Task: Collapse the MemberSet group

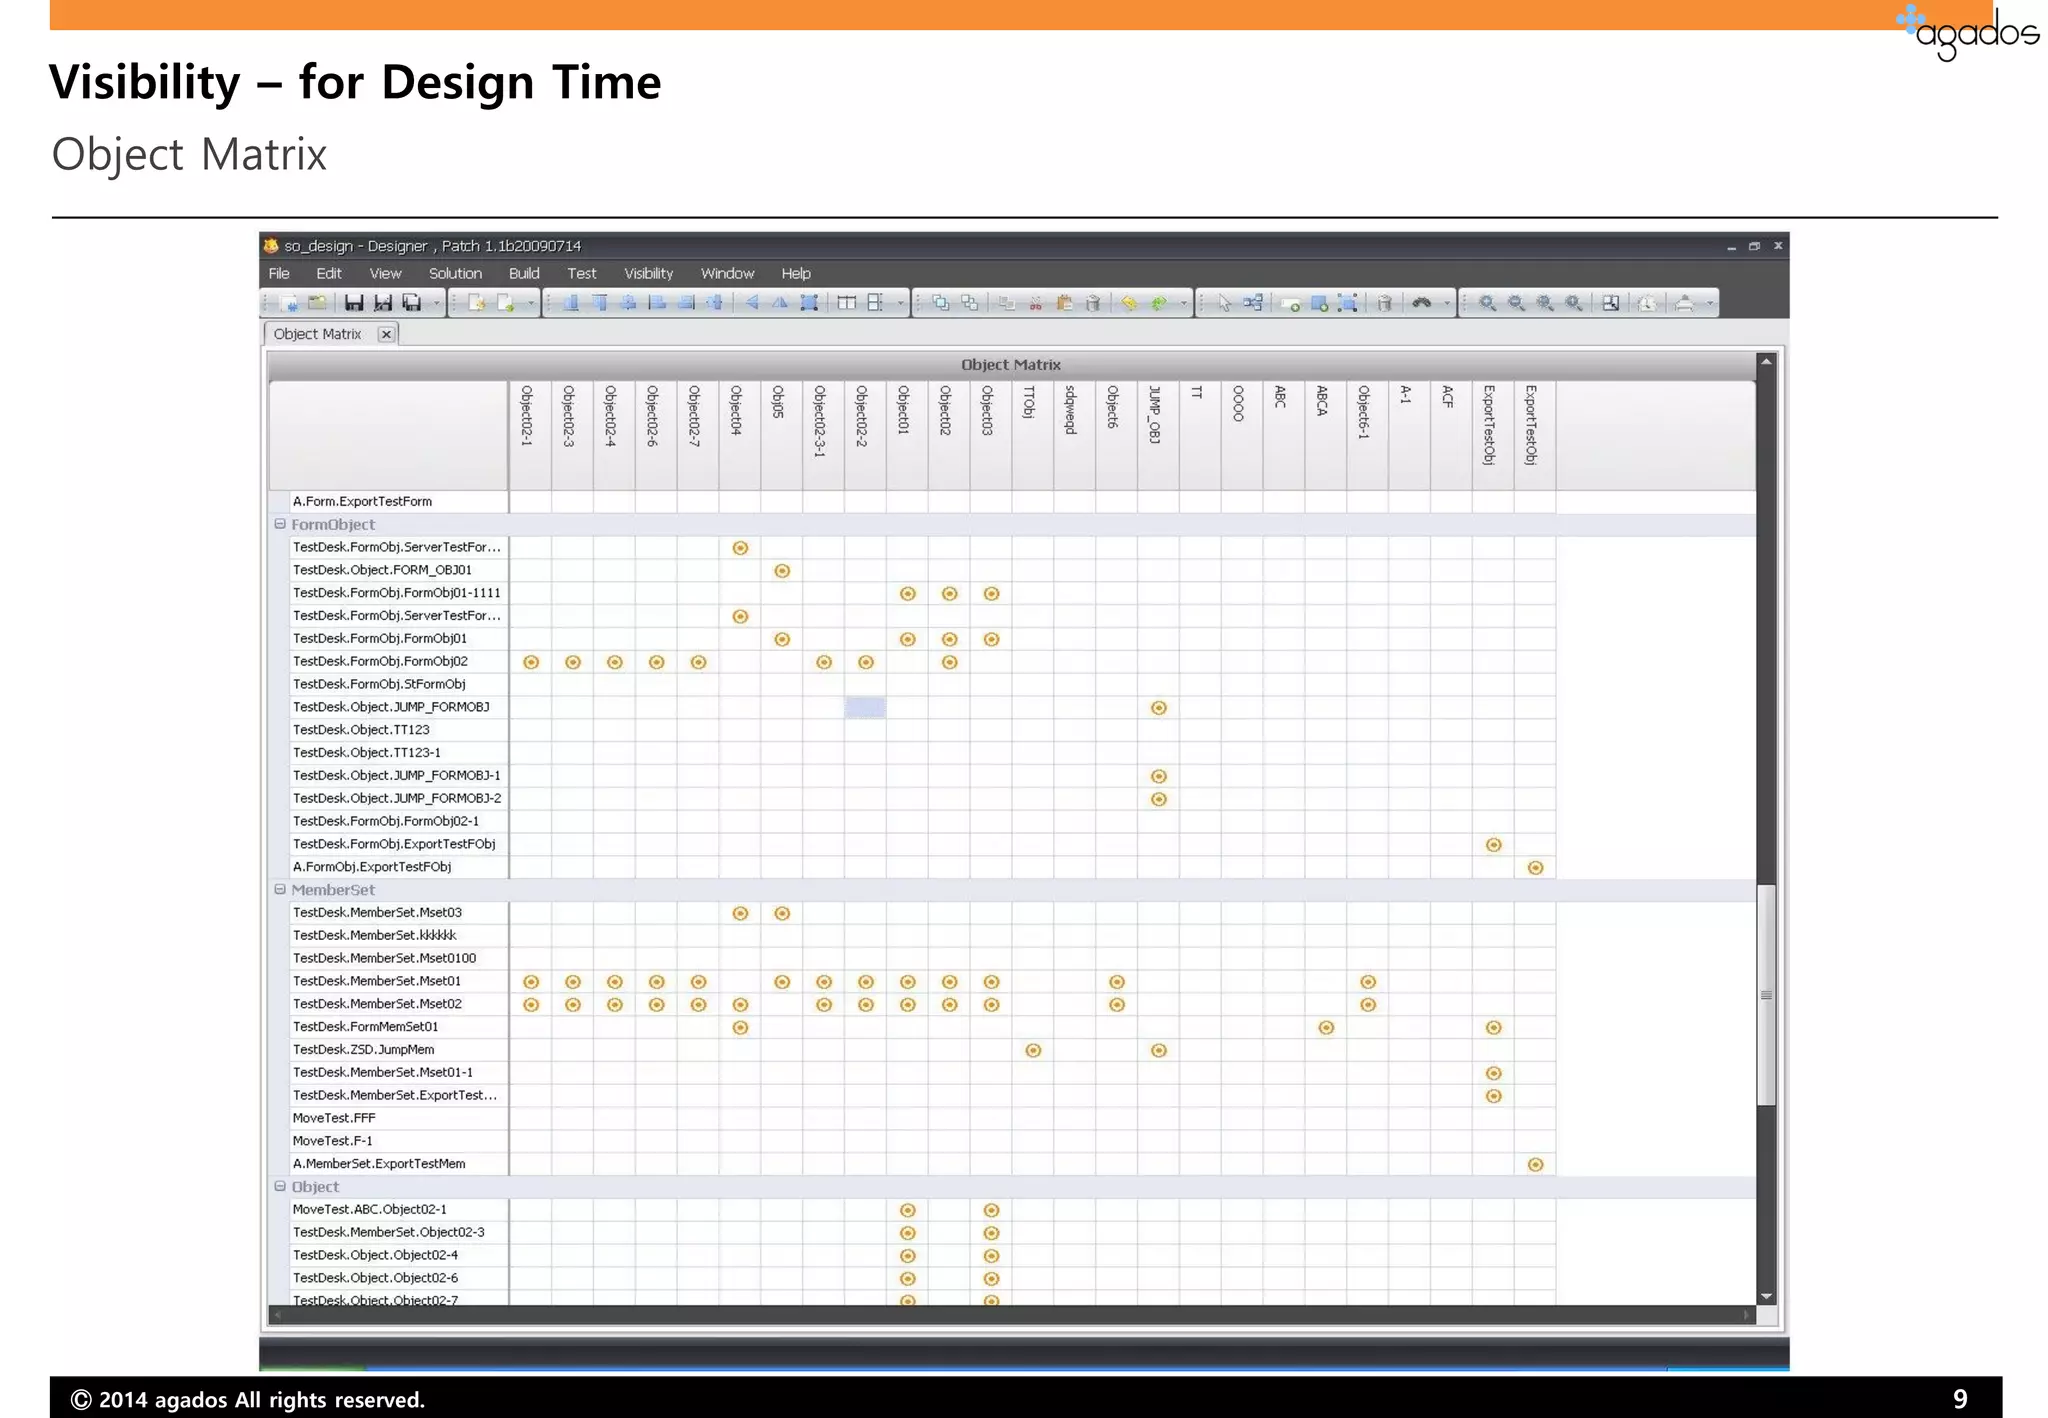Action: (280, 889)
